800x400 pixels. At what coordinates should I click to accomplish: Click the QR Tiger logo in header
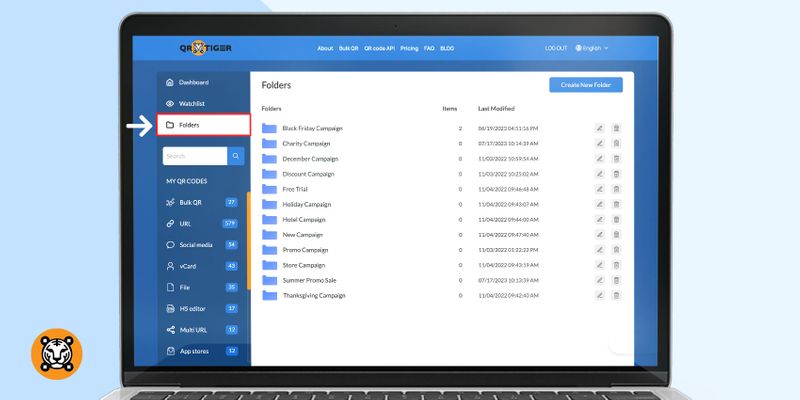(x=205, y=48)
